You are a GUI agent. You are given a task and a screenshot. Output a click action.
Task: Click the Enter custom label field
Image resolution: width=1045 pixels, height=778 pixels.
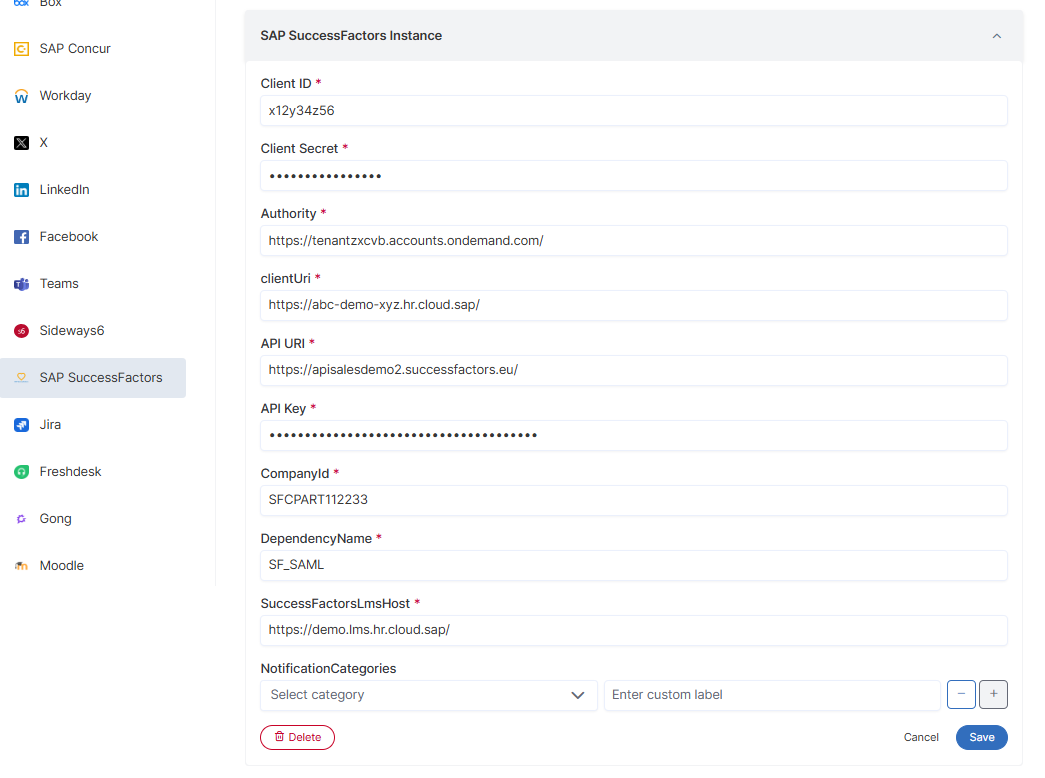pyautogui.click(x=772, y=695)
